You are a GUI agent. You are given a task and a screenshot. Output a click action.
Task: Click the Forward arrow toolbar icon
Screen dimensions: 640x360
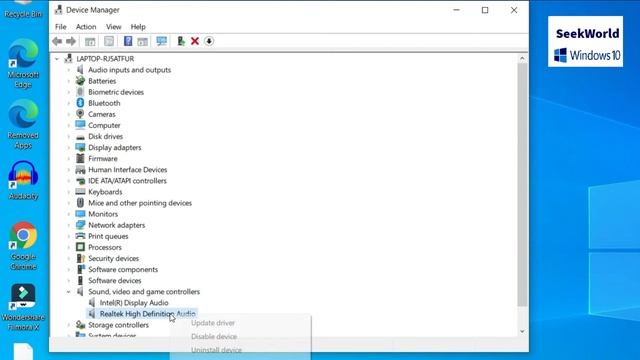tap(71, 41)
